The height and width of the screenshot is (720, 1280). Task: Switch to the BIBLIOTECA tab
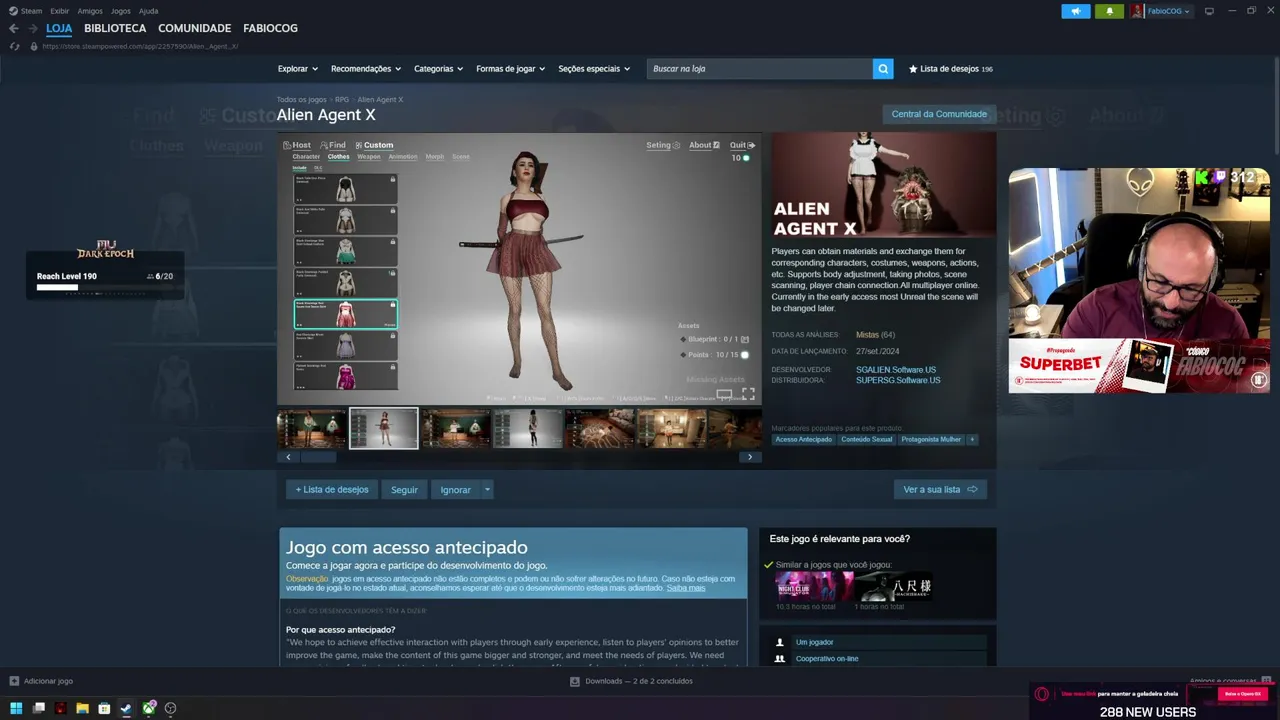tap(115, 28)
